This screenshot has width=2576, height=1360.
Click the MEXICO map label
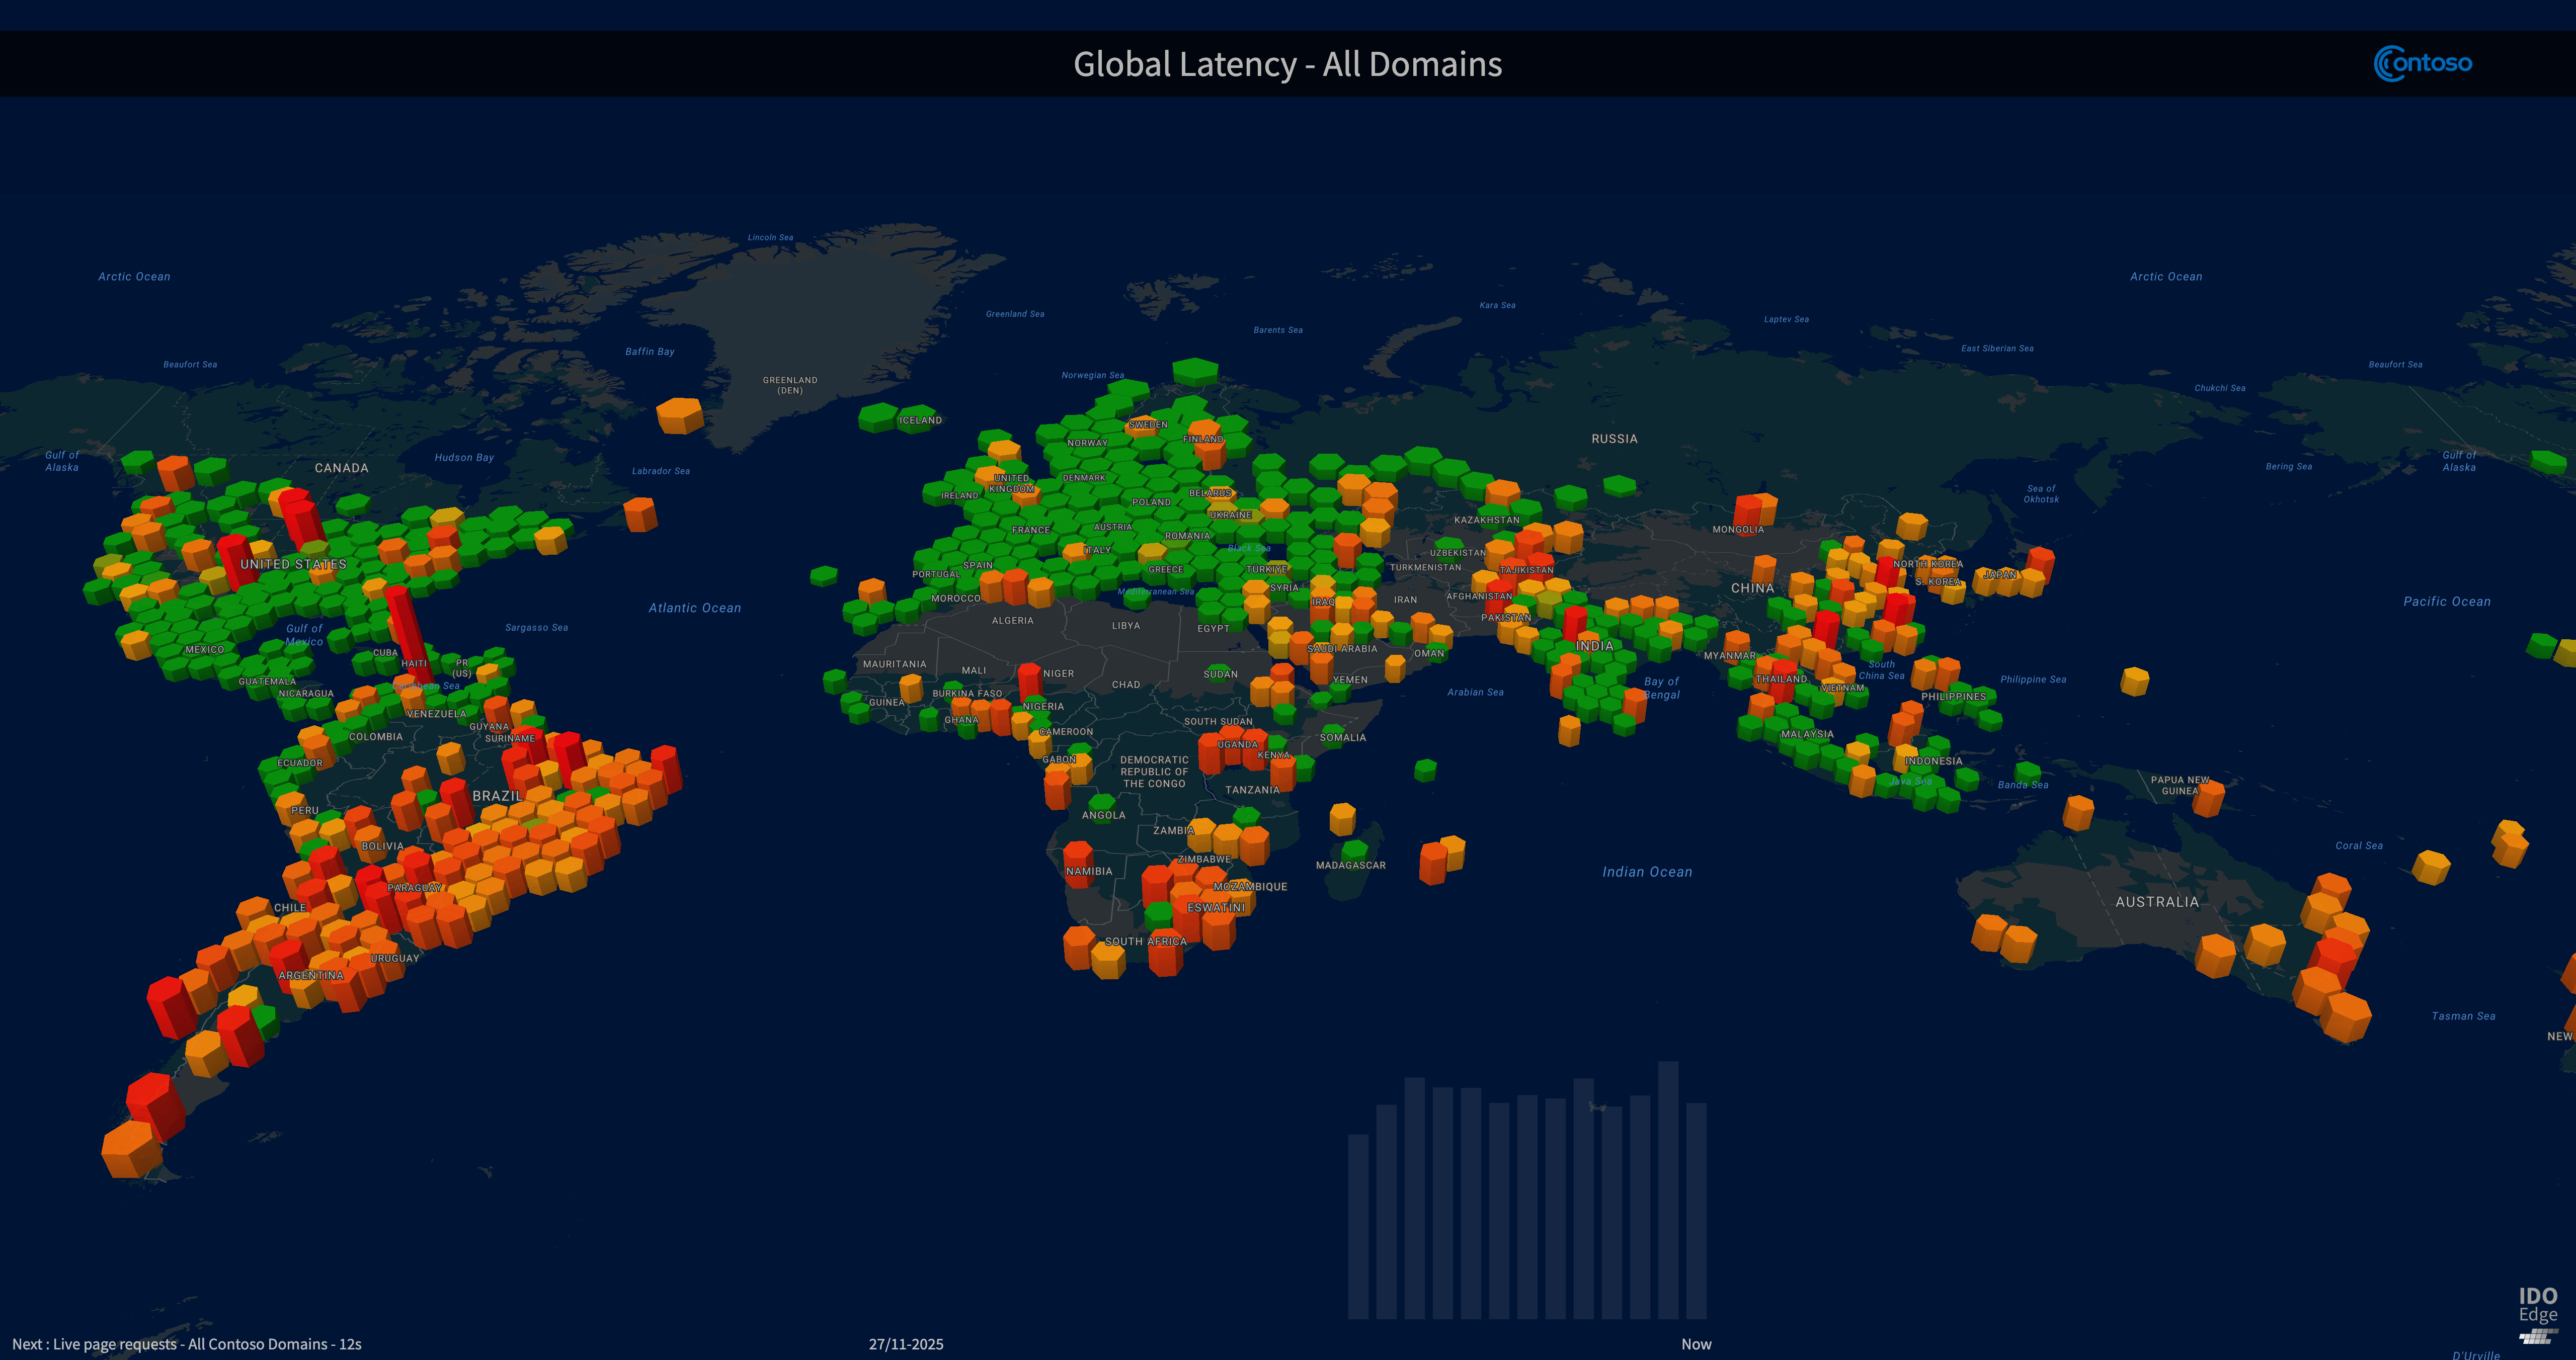(205, 650)
